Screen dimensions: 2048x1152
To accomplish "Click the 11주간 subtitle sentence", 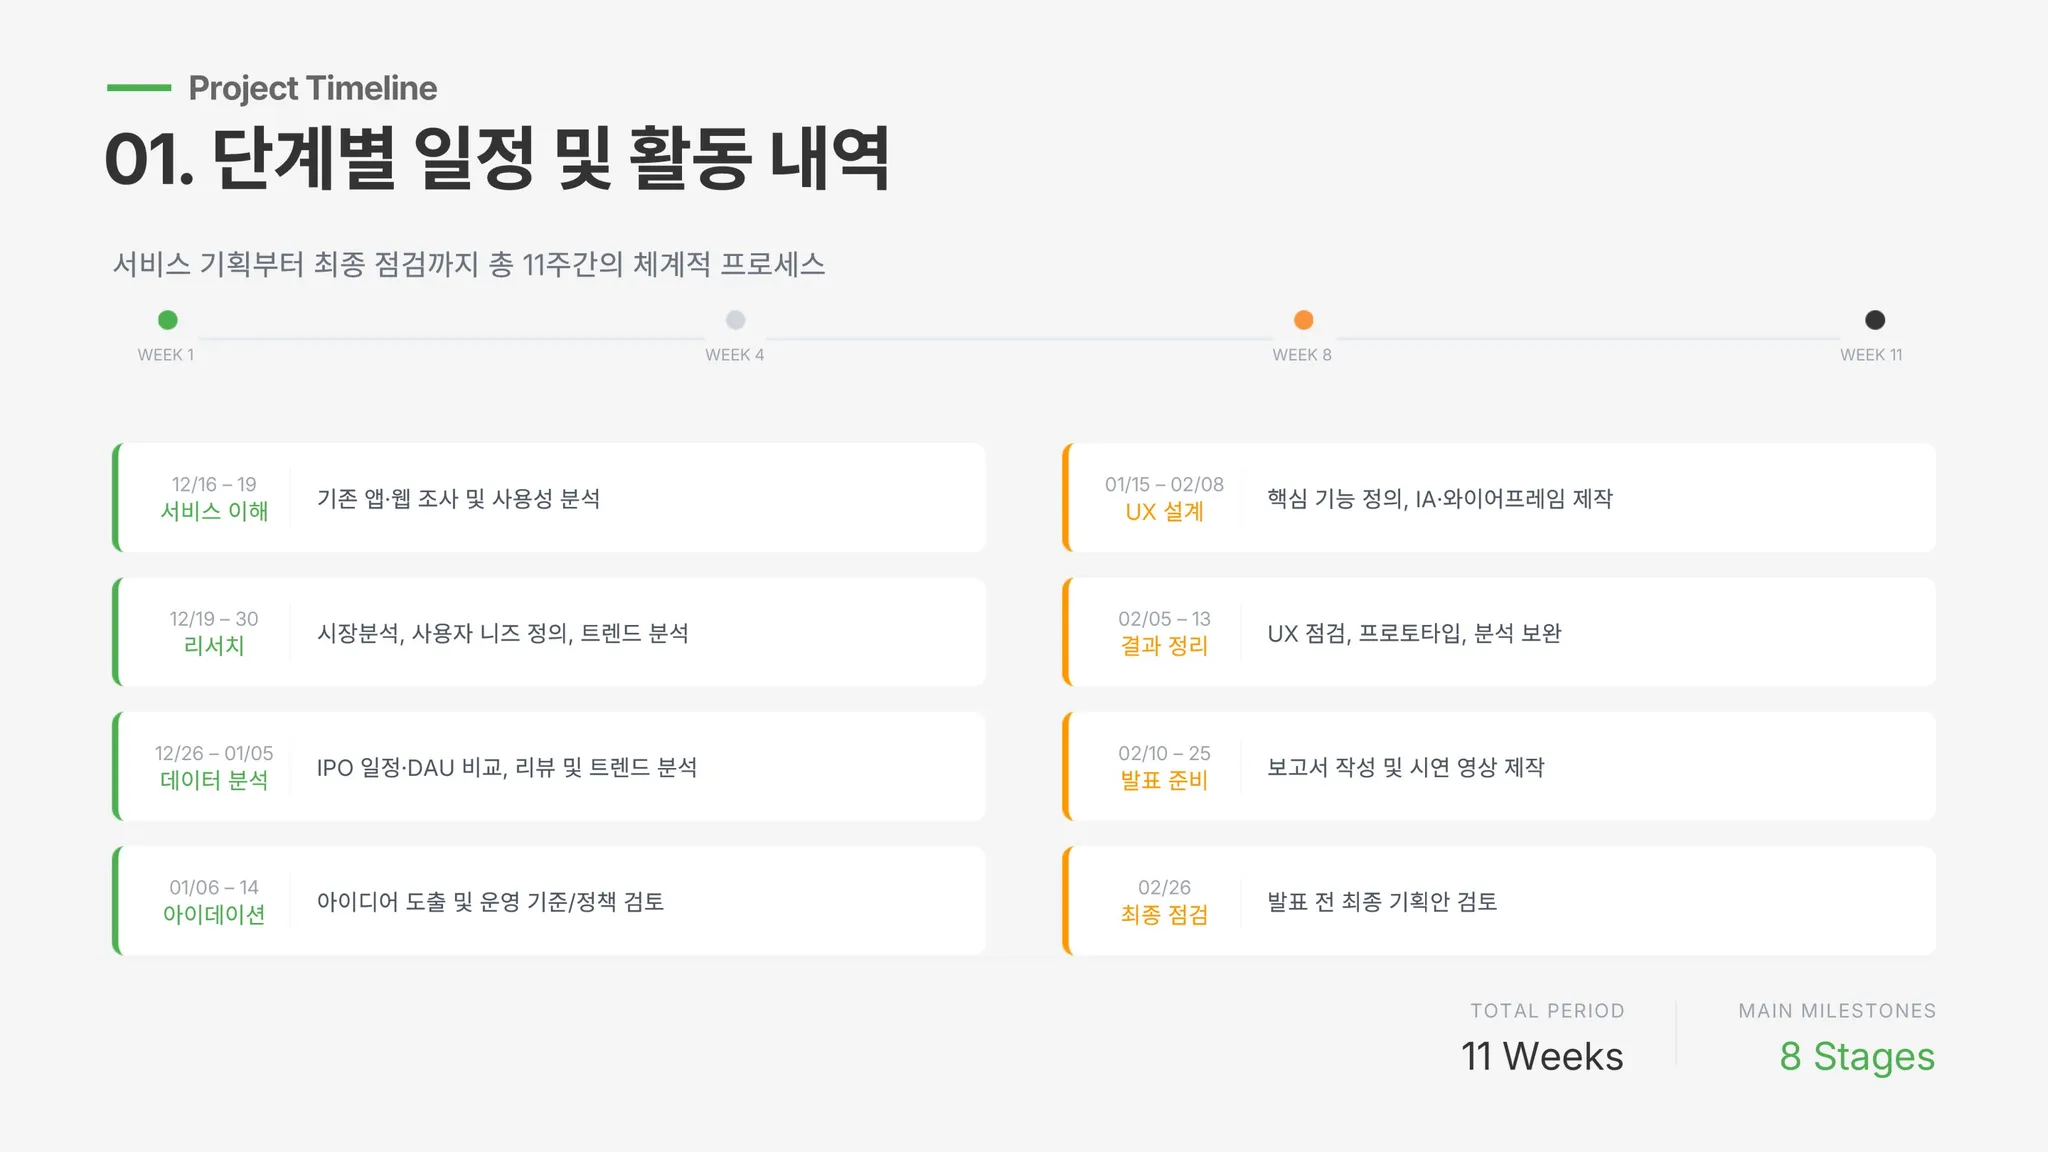I will (x=468, y=264).
